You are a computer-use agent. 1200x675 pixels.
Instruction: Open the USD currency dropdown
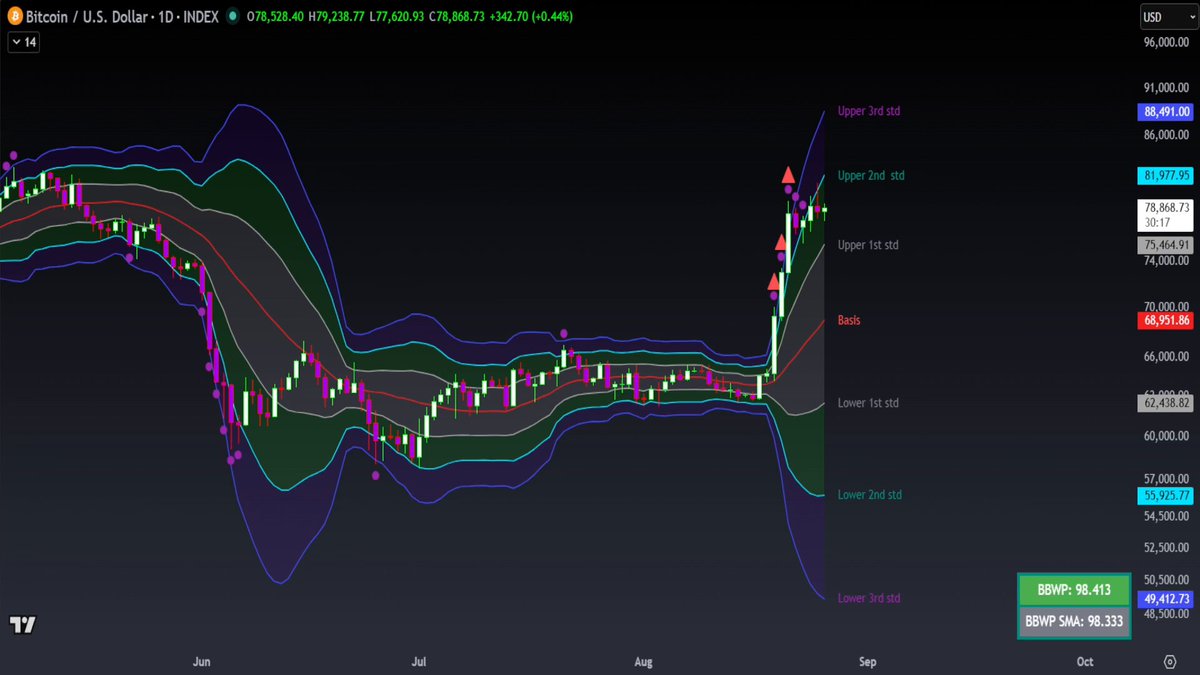tap(1169, 17)
